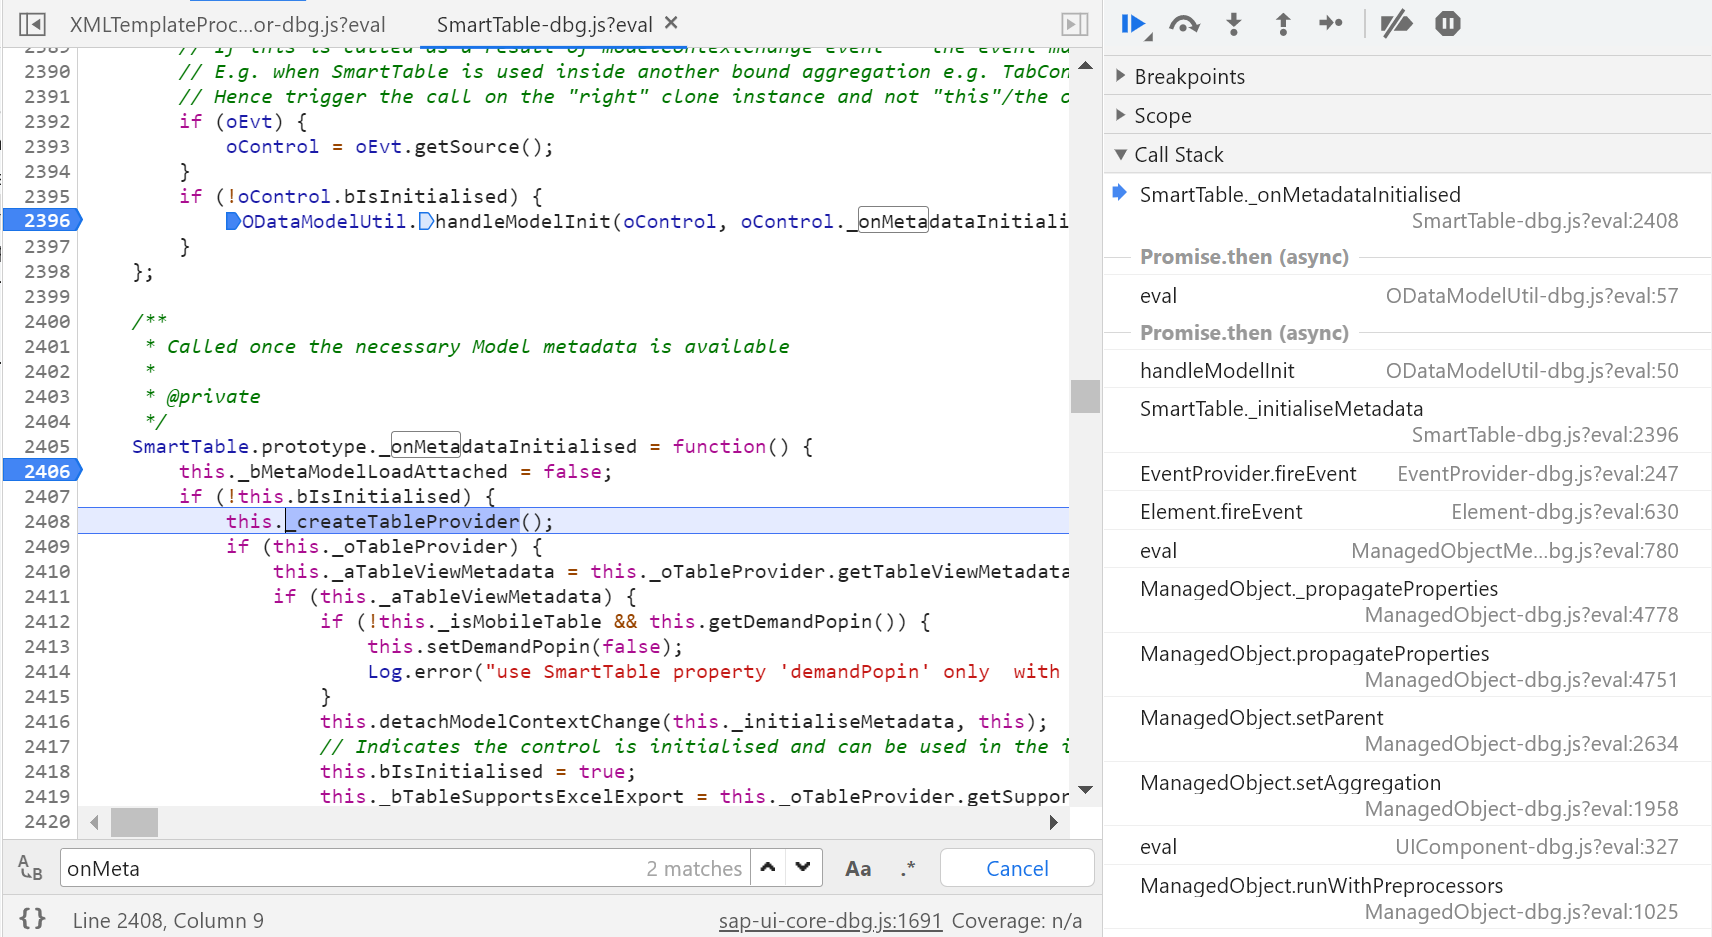Viewport: 1712px width, 937px height.
Task: Step into next function call
Action: click(1234, 24)
